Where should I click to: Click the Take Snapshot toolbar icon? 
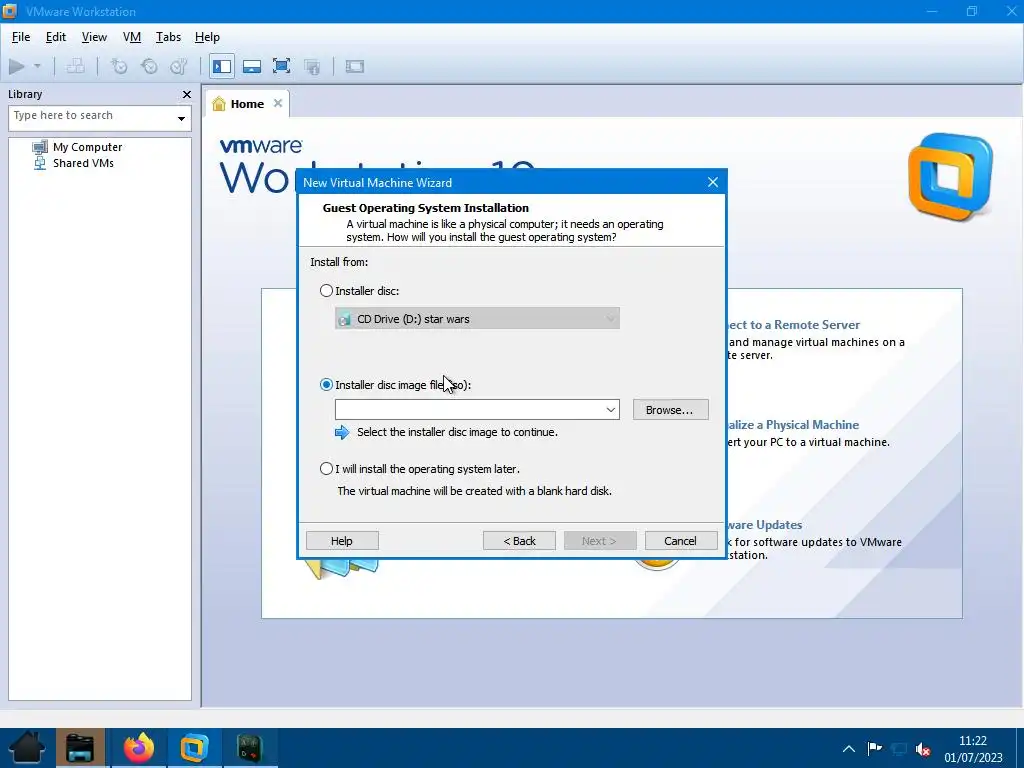pos(119,66)
